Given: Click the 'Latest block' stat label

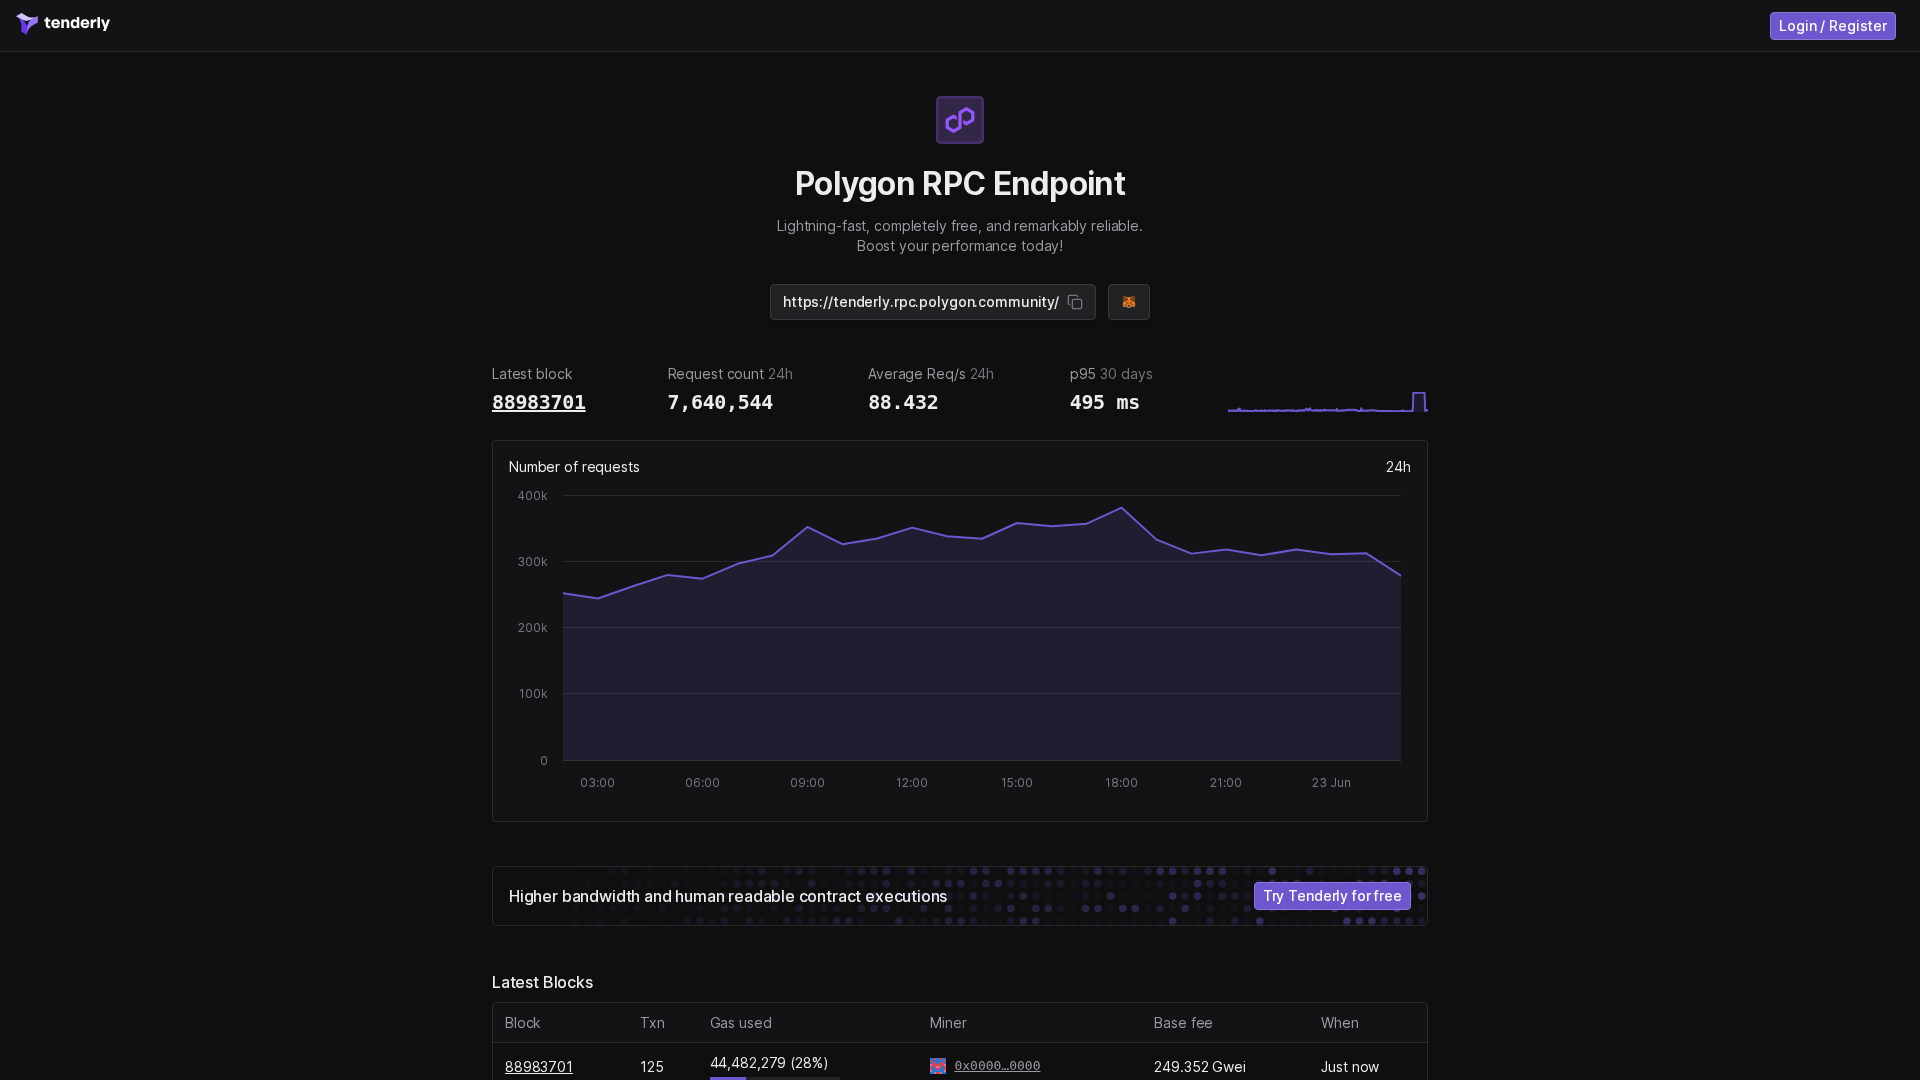Looking at the screenshot, I should pyautogui.click(x=532, y=374).
